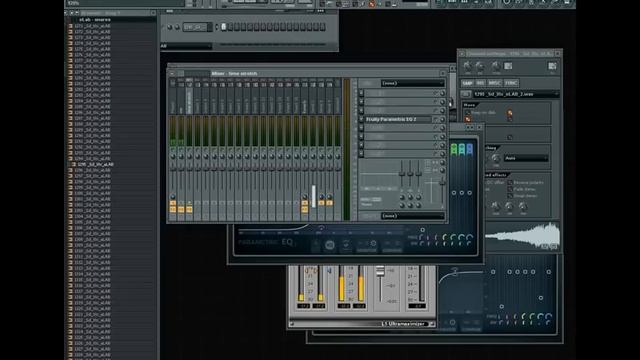This screenshot has width=640, height=360.
Task: Open the SMP tab in Channel settings
Action: [x=467, y=83]
